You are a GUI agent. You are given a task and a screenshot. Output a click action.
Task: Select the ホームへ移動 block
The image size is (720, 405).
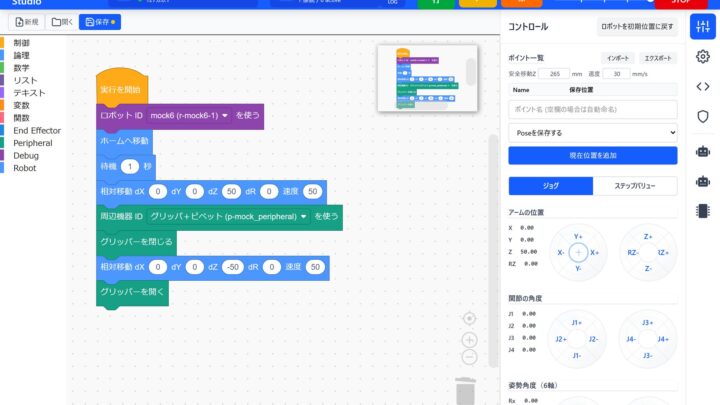tap(124, 141)
